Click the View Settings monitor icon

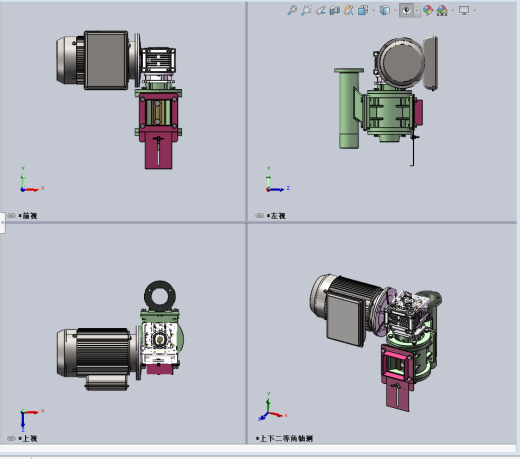464,10
